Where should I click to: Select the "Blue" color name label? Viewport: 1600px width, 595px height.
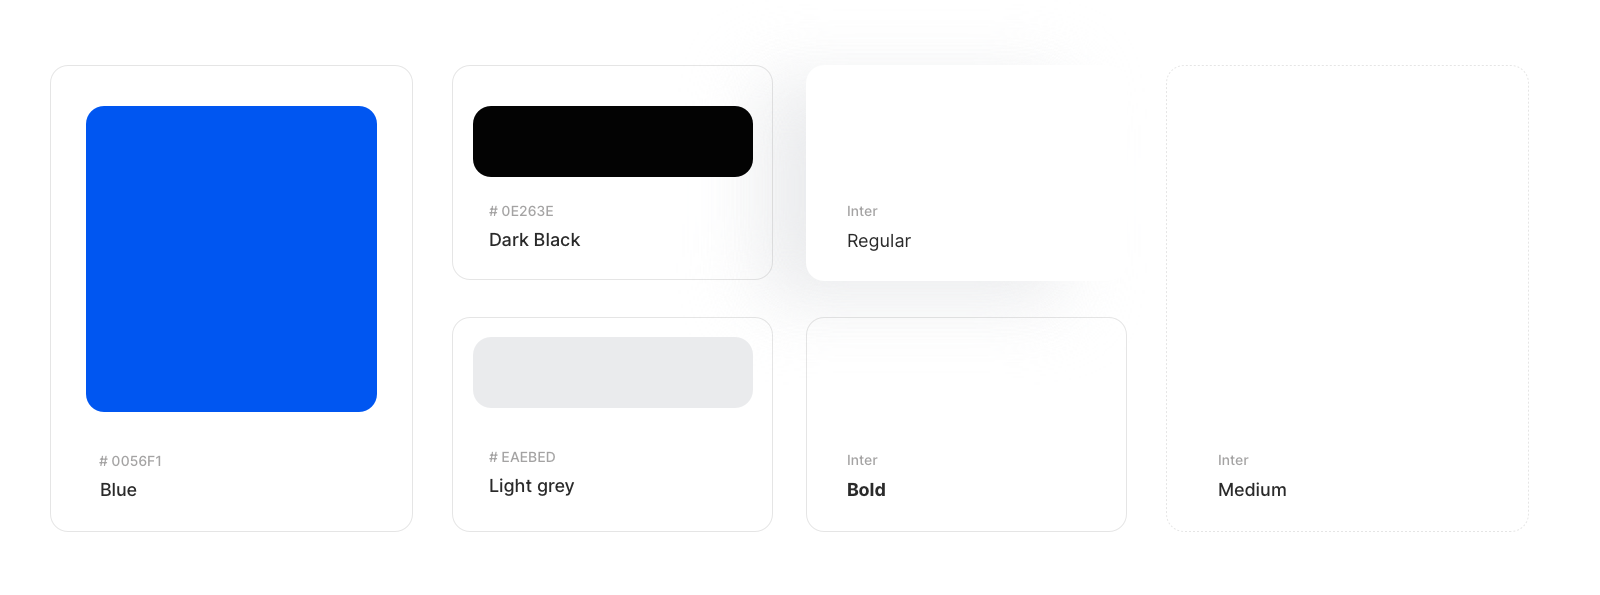click(x=118, y=490)
